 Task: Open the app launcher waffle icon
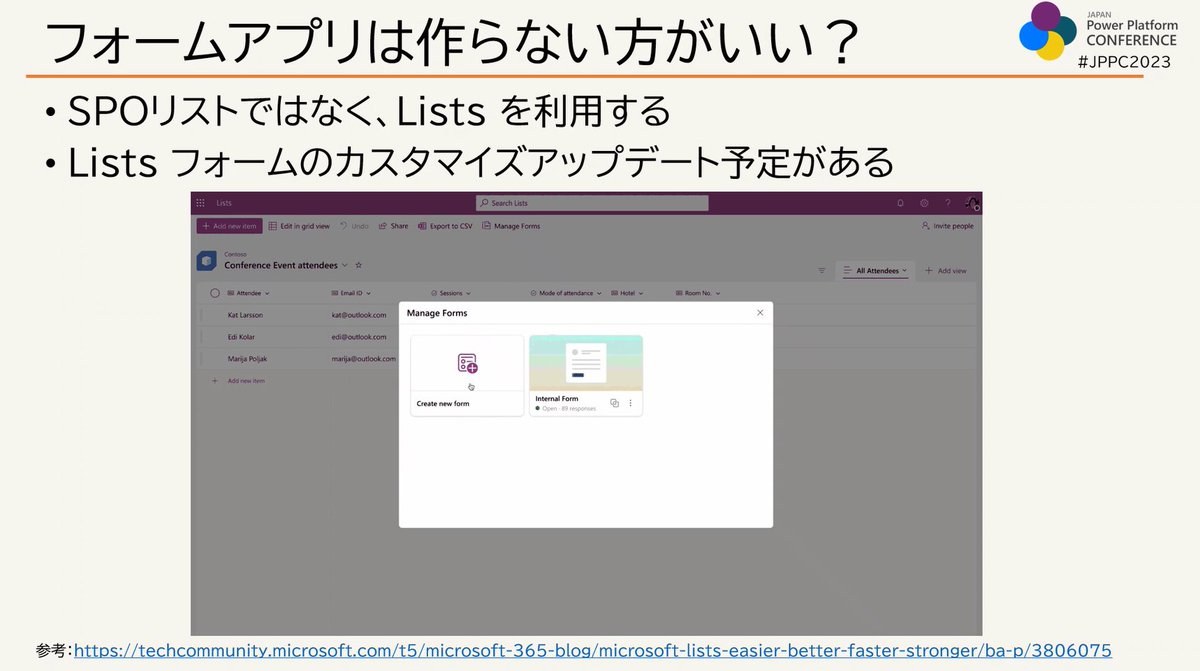click(x=201, y=203)
